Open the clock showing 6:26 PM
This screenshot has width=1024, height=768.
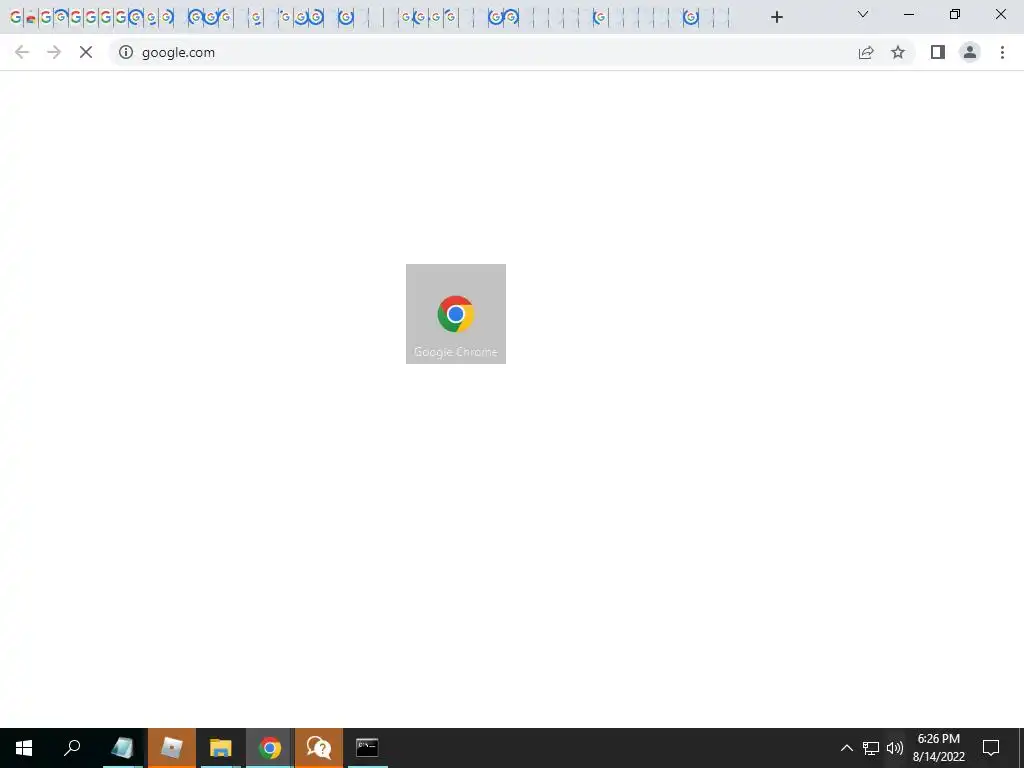[x=938, y=748]
